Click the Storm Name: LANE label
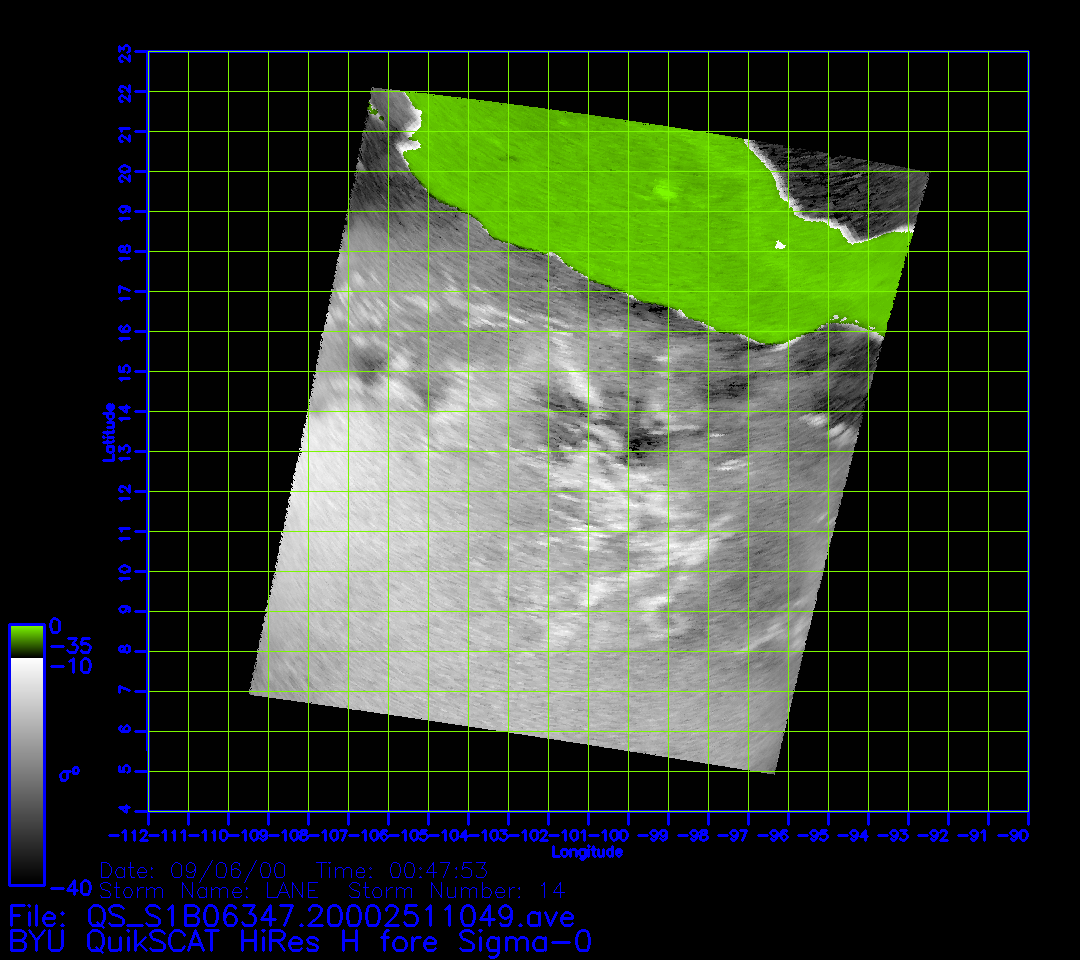 click(x=209, y=890)
